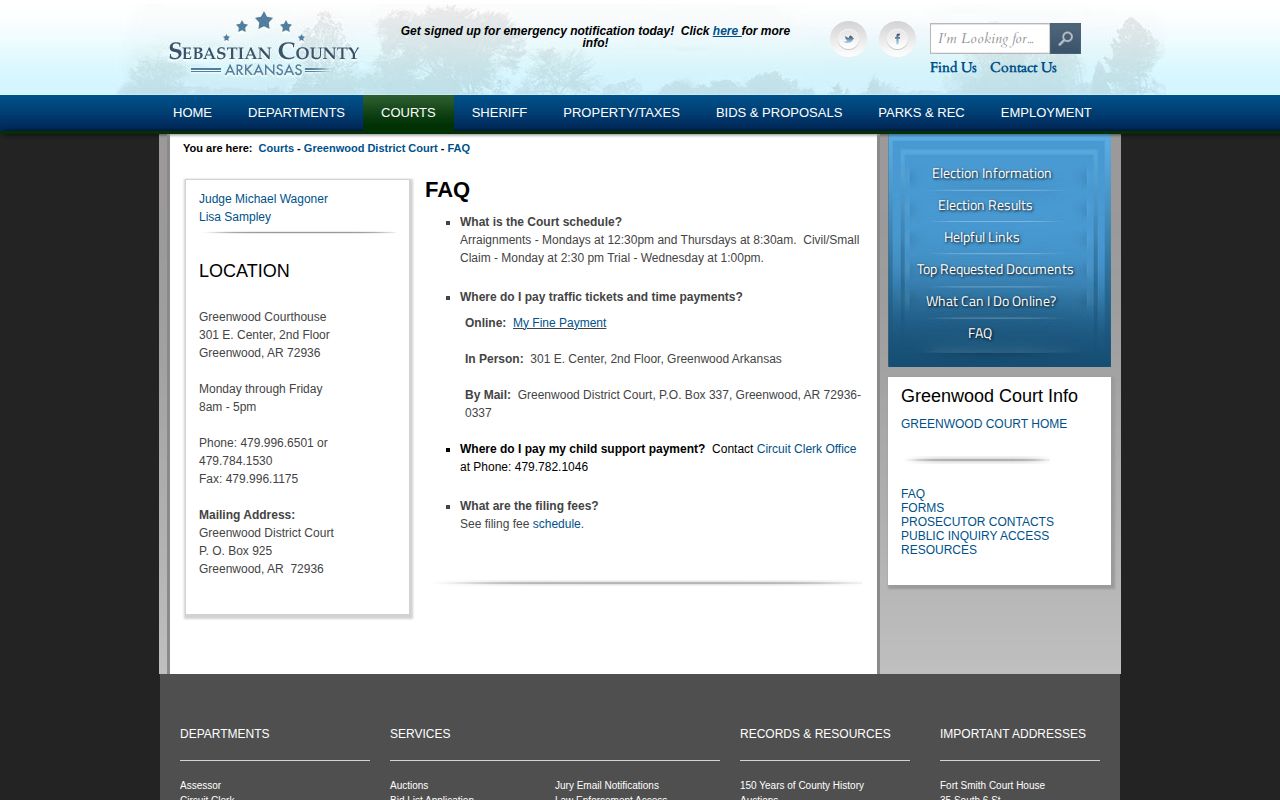Click the FAQ breadcrumb link

tap(458, 148)
